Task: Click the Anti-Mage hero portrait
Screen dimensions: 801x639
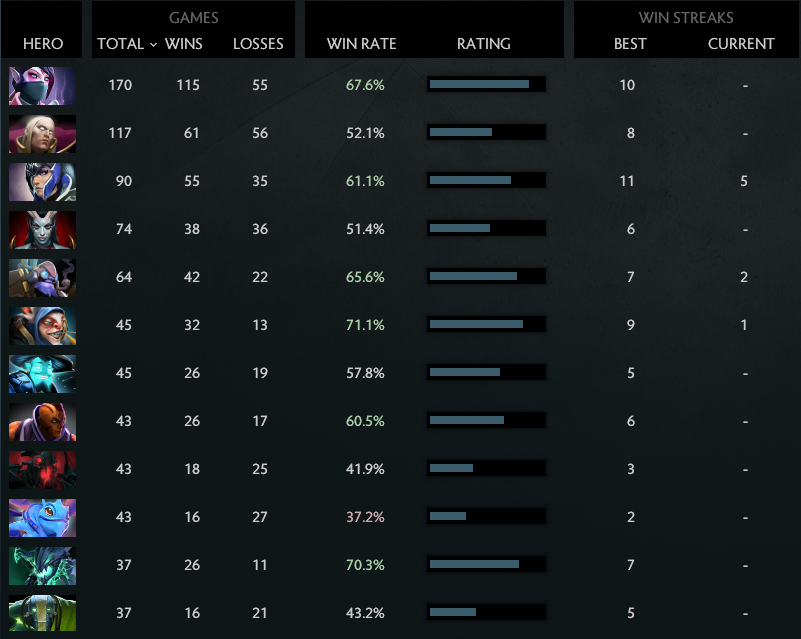Action: pyautogui.click(x=42, y=420)
